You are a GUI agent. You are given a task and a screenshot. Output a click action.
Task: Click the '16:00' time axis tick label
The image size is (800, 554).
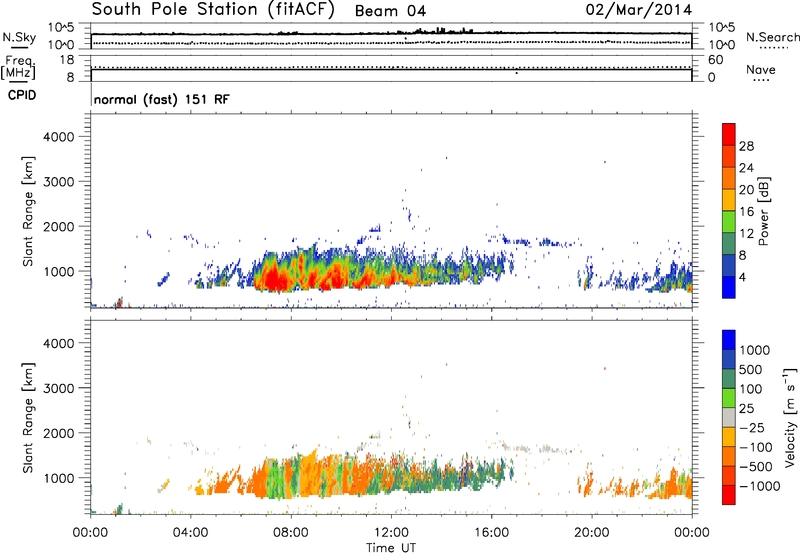[x=491, y=533]
